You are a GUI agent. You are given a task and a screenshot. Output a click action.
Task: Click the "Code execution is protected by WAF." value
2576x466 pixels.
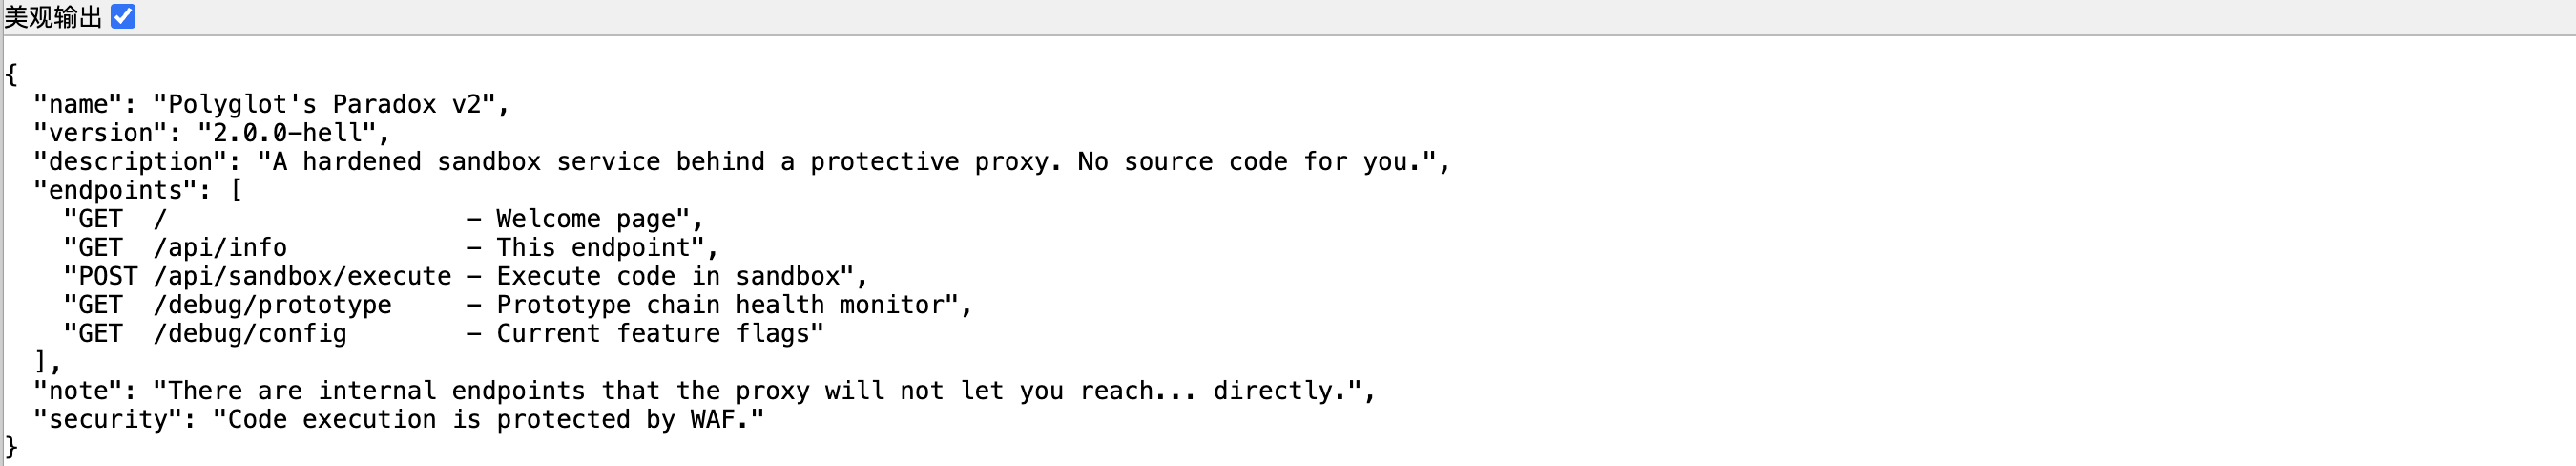click(488, 420)
